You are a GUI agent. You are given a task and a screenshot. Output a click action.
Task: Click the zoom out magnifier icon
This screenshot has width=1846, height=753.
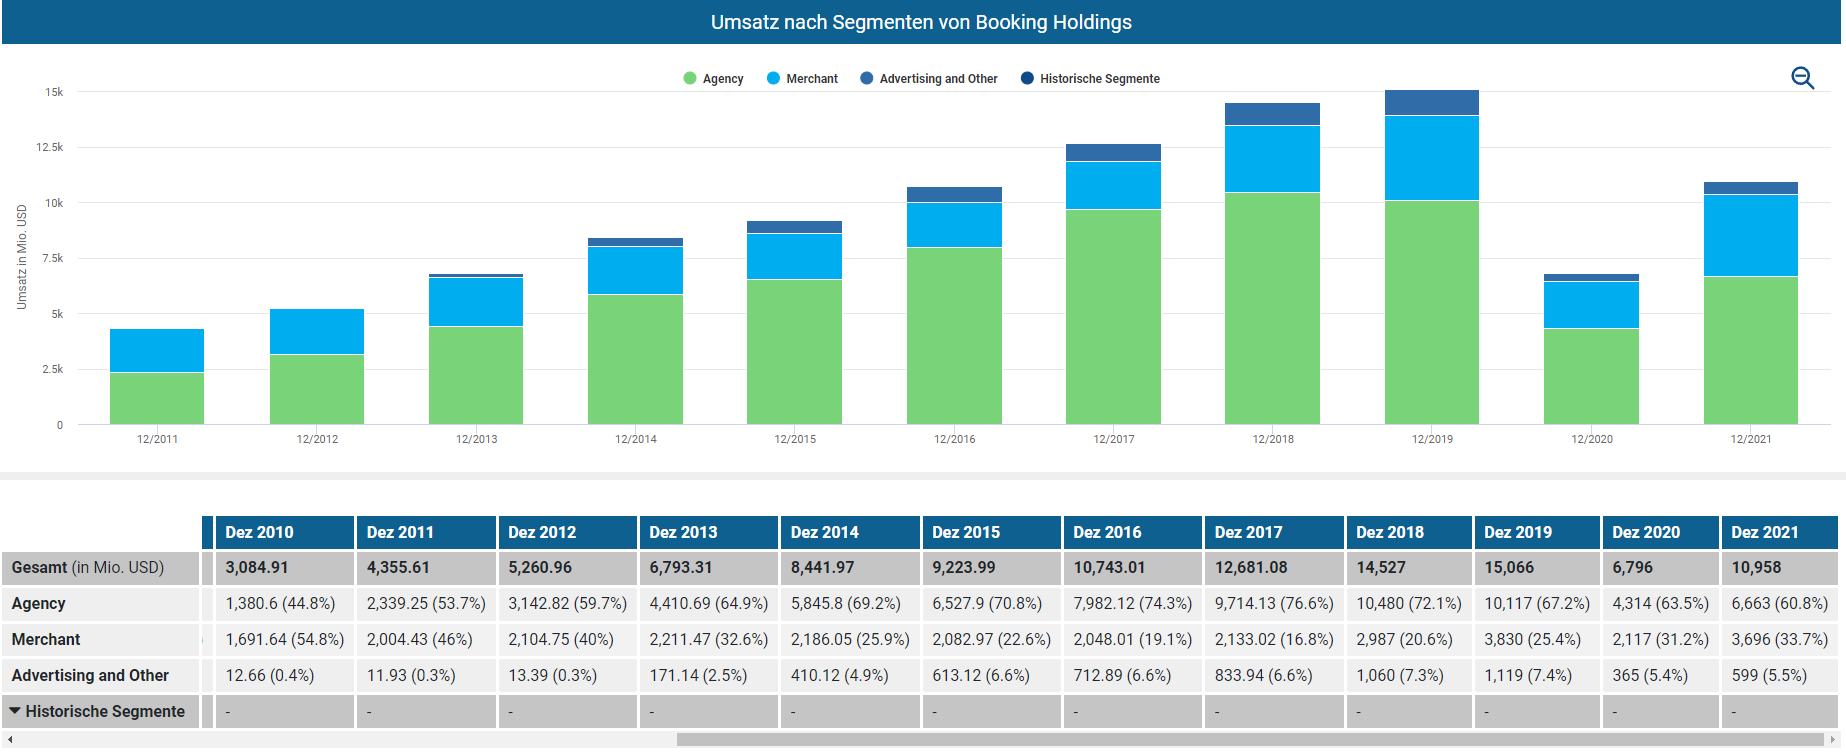[1802, 78]
